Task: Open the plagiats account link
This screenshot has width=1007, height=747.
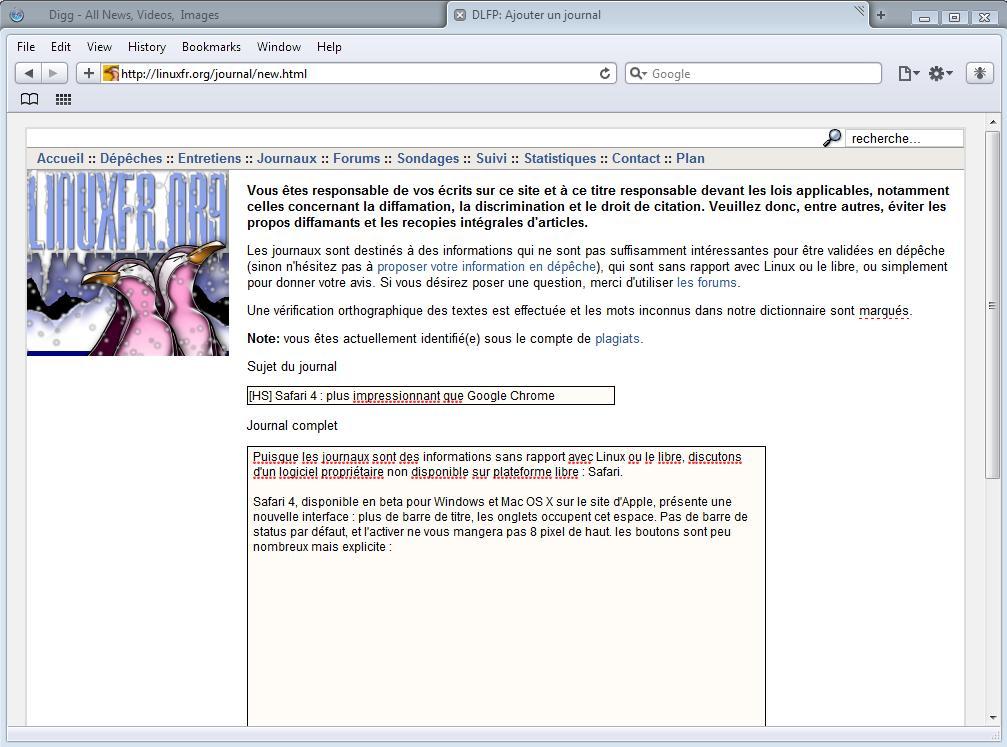Action: point(617,338)
